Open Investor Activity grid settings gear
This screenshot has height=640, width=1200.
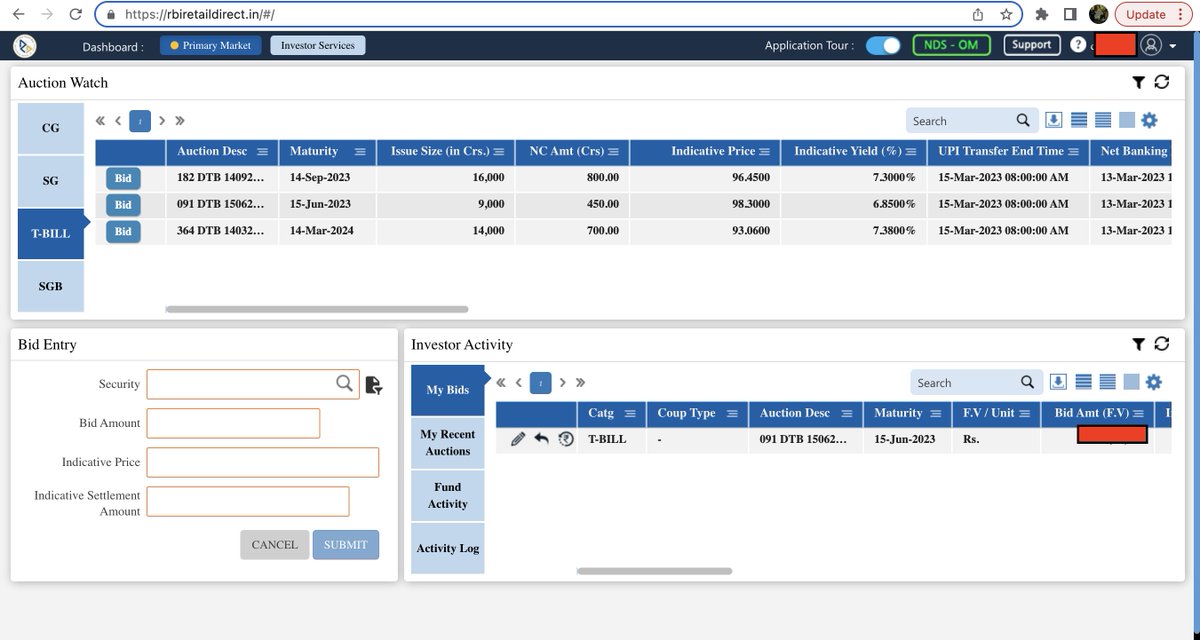click(x=1153, y=382)
